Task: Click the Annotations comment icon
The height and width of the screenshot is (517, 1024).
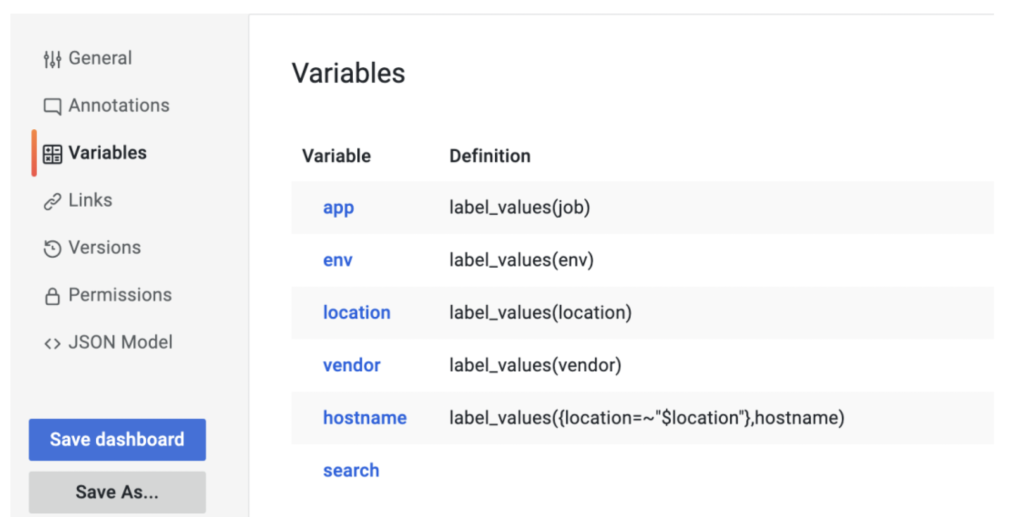Action: [52, 106]
